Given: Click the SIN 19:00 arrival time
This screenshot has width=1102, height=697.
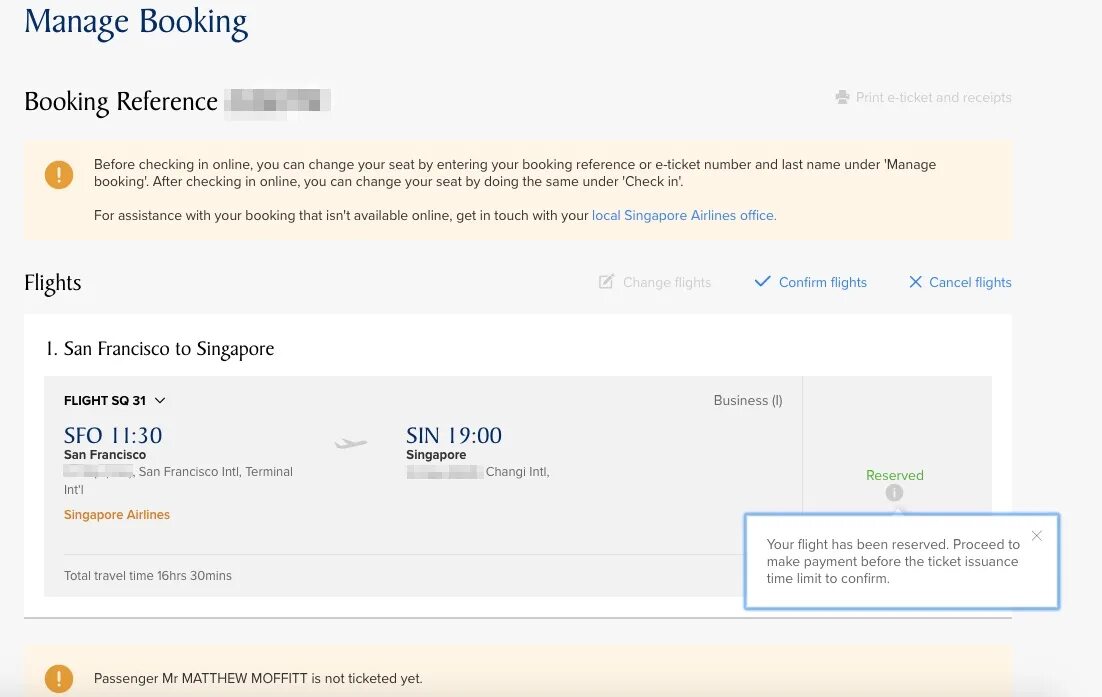Looking at the screenshot, I should (454, 436).
